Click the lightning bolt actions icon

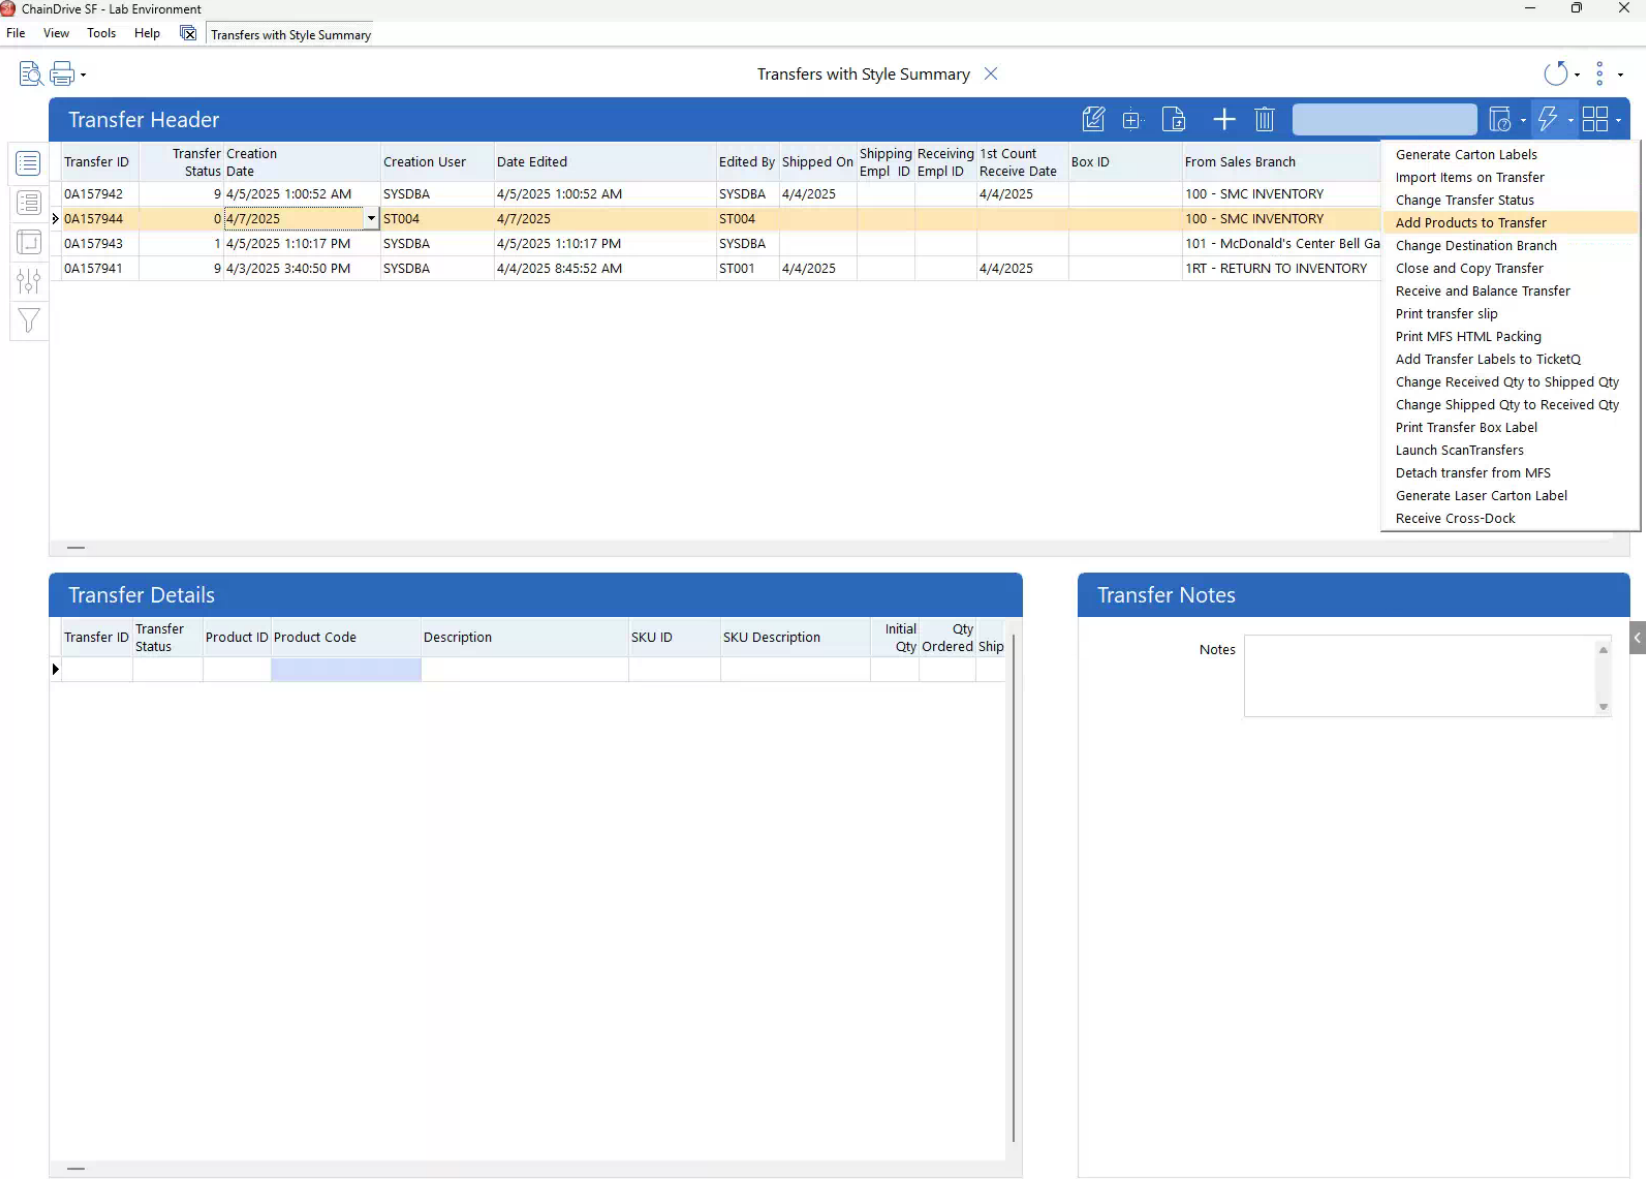1548,120
